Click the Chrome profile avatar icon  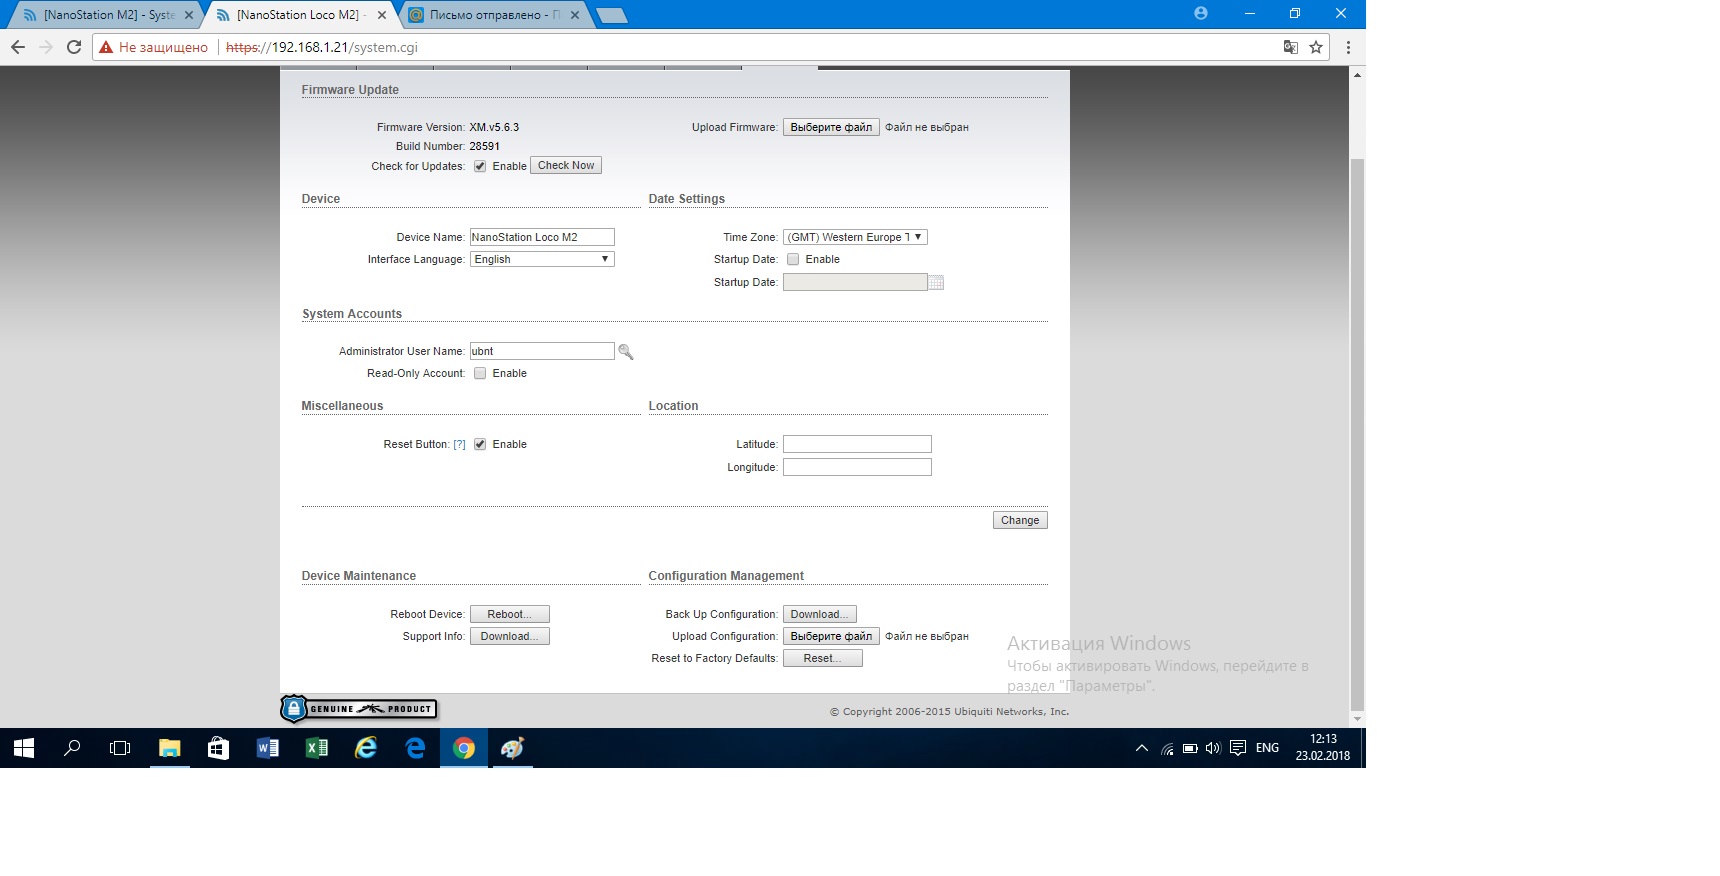coord(1201,13)
